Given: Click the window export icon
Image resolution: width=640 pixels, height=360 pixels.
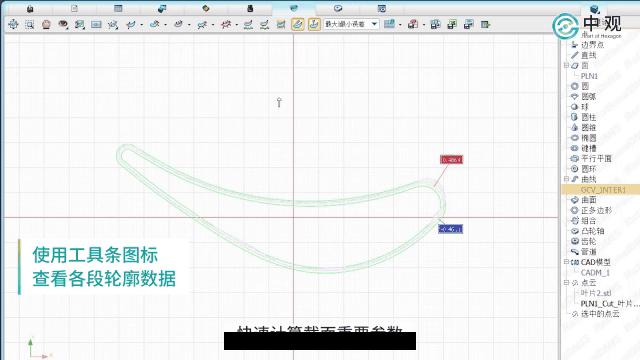Looking at the screenshot, I should [x=469, y=24].
